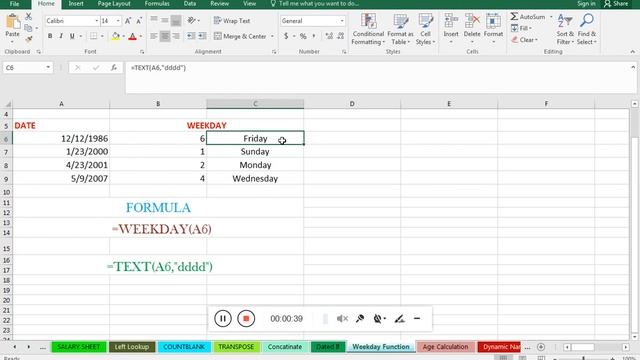Click the Format Painter brush icon
Screen dimensions: 640x360
pyautogui.click(x=28, y=39)
